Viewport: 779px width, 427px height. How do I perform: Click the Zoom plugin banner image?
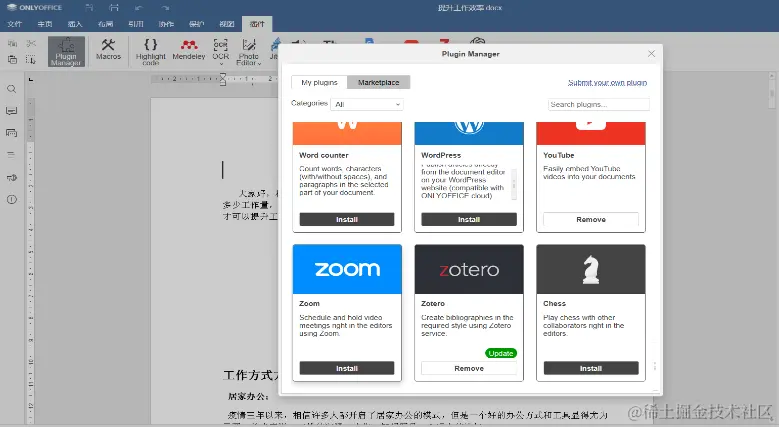coord(347,269)
